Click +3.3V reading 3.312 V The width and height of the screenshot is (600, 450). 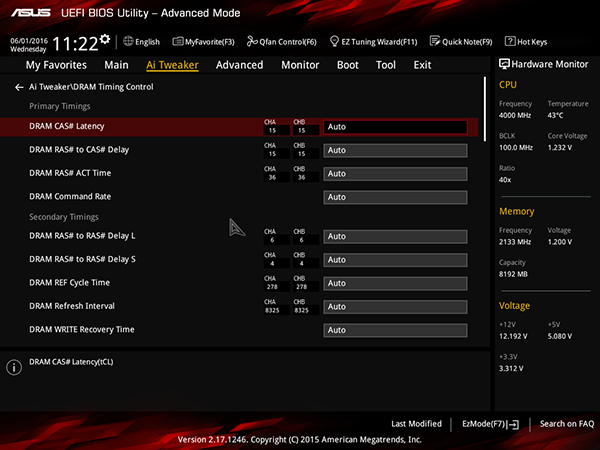[511, 368]
